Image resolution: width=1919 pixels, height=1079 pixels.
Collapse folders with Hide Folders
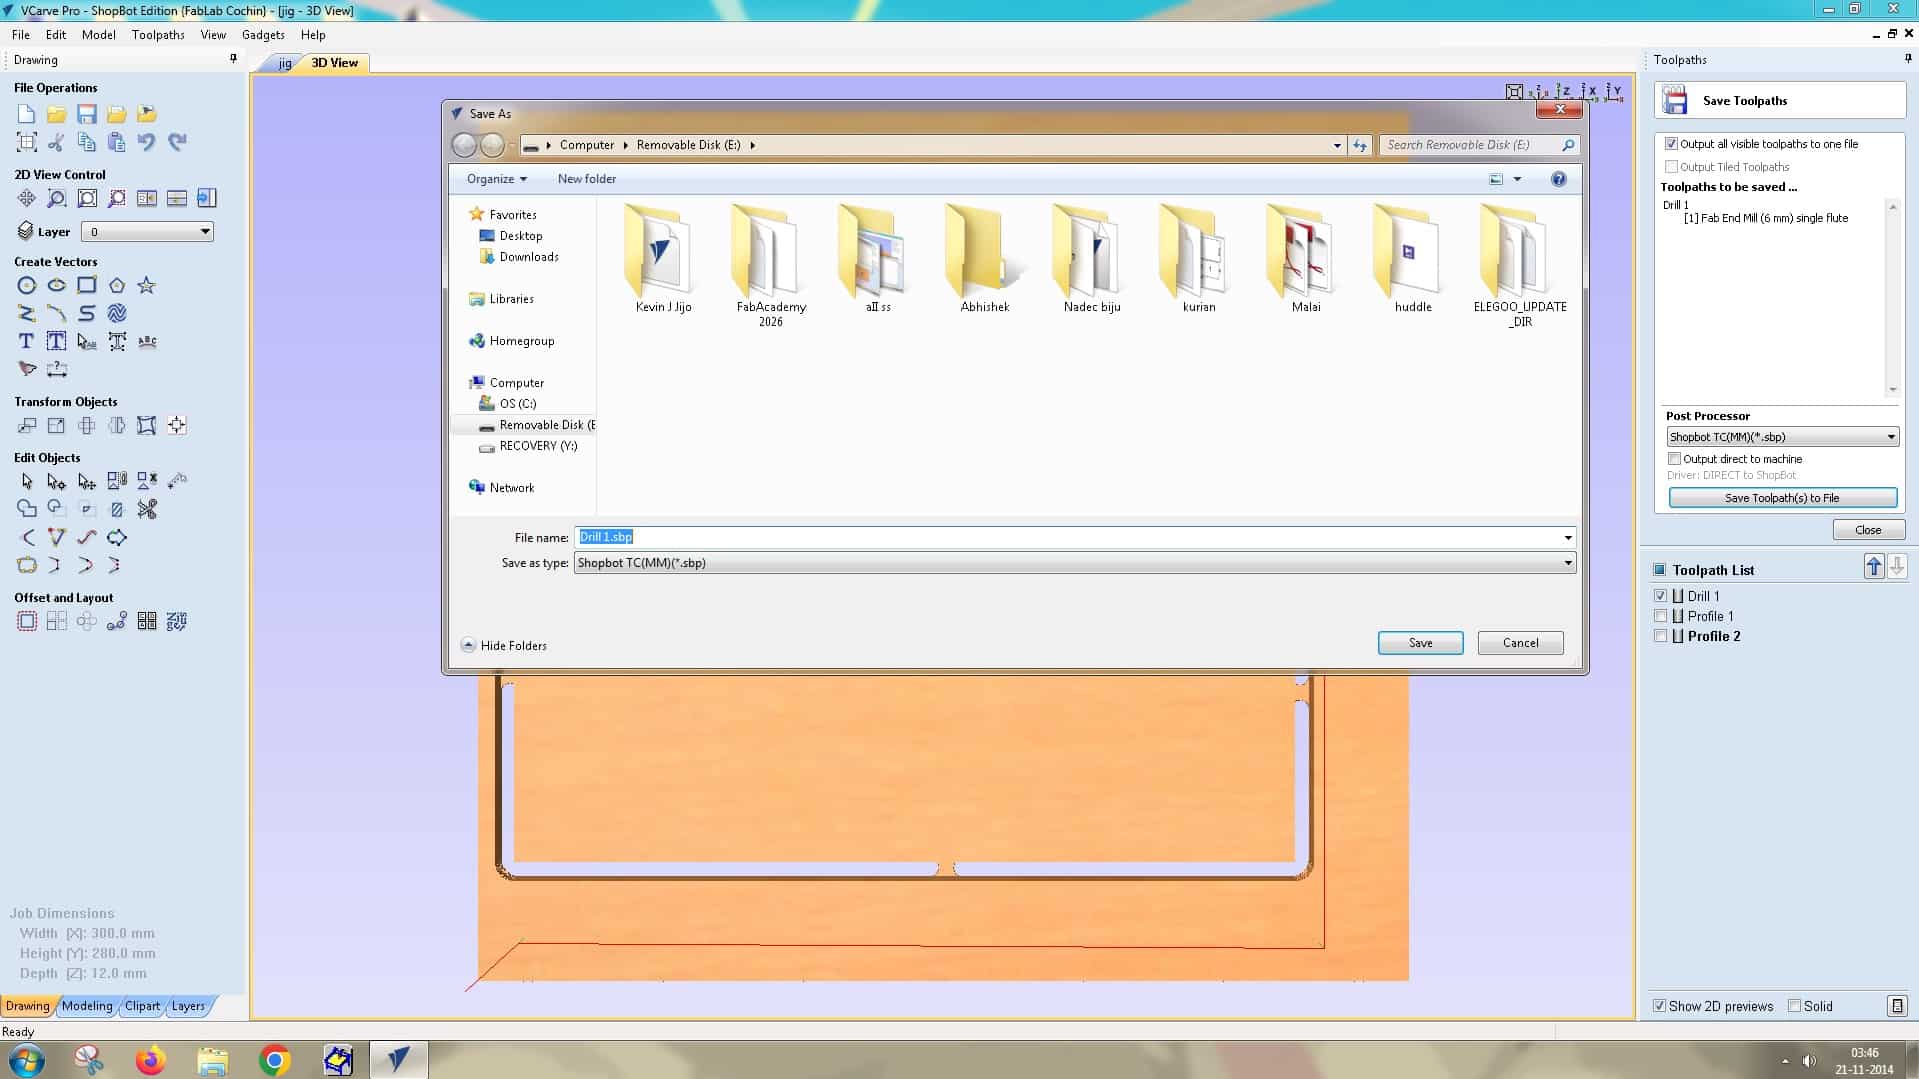pos(504,645)
